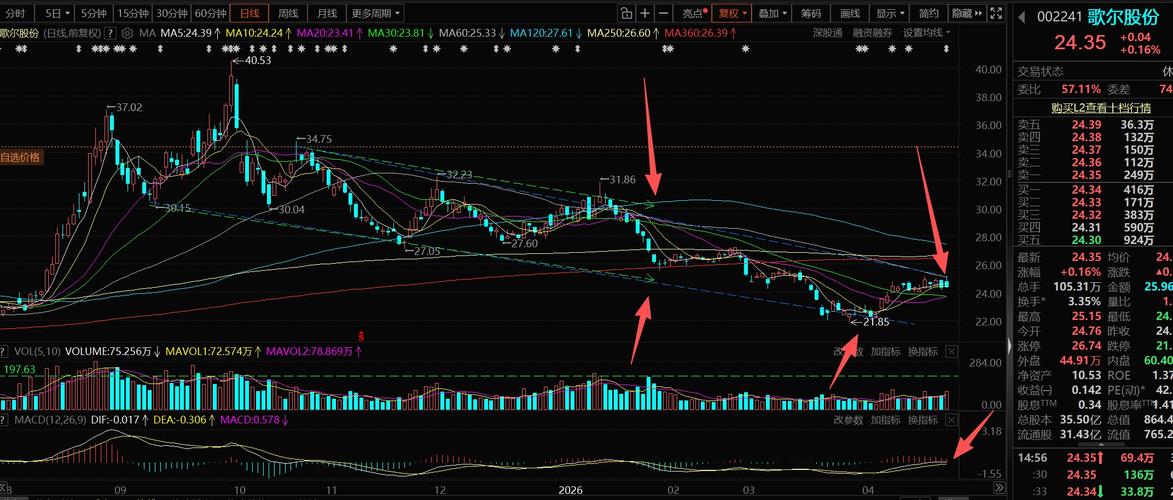Open the 5日 period dropdown
Image resolution: width=1173 pixels, height=500 pixels.
[57, 13]
